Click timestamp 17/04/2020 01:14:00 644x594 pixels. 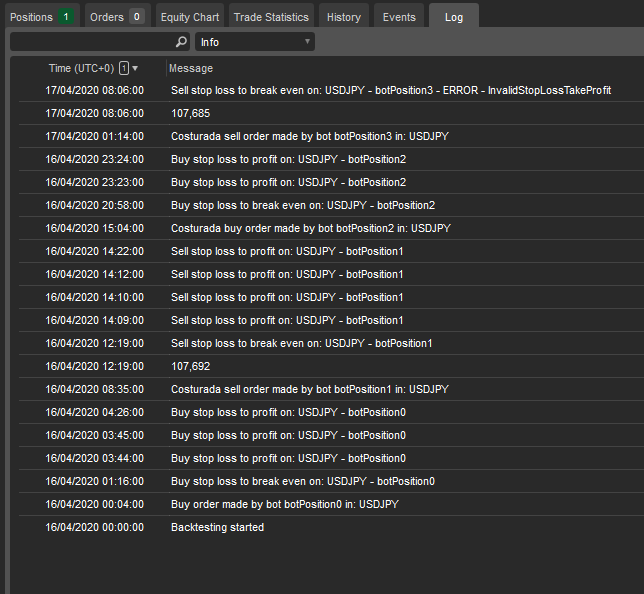(94, 136)
